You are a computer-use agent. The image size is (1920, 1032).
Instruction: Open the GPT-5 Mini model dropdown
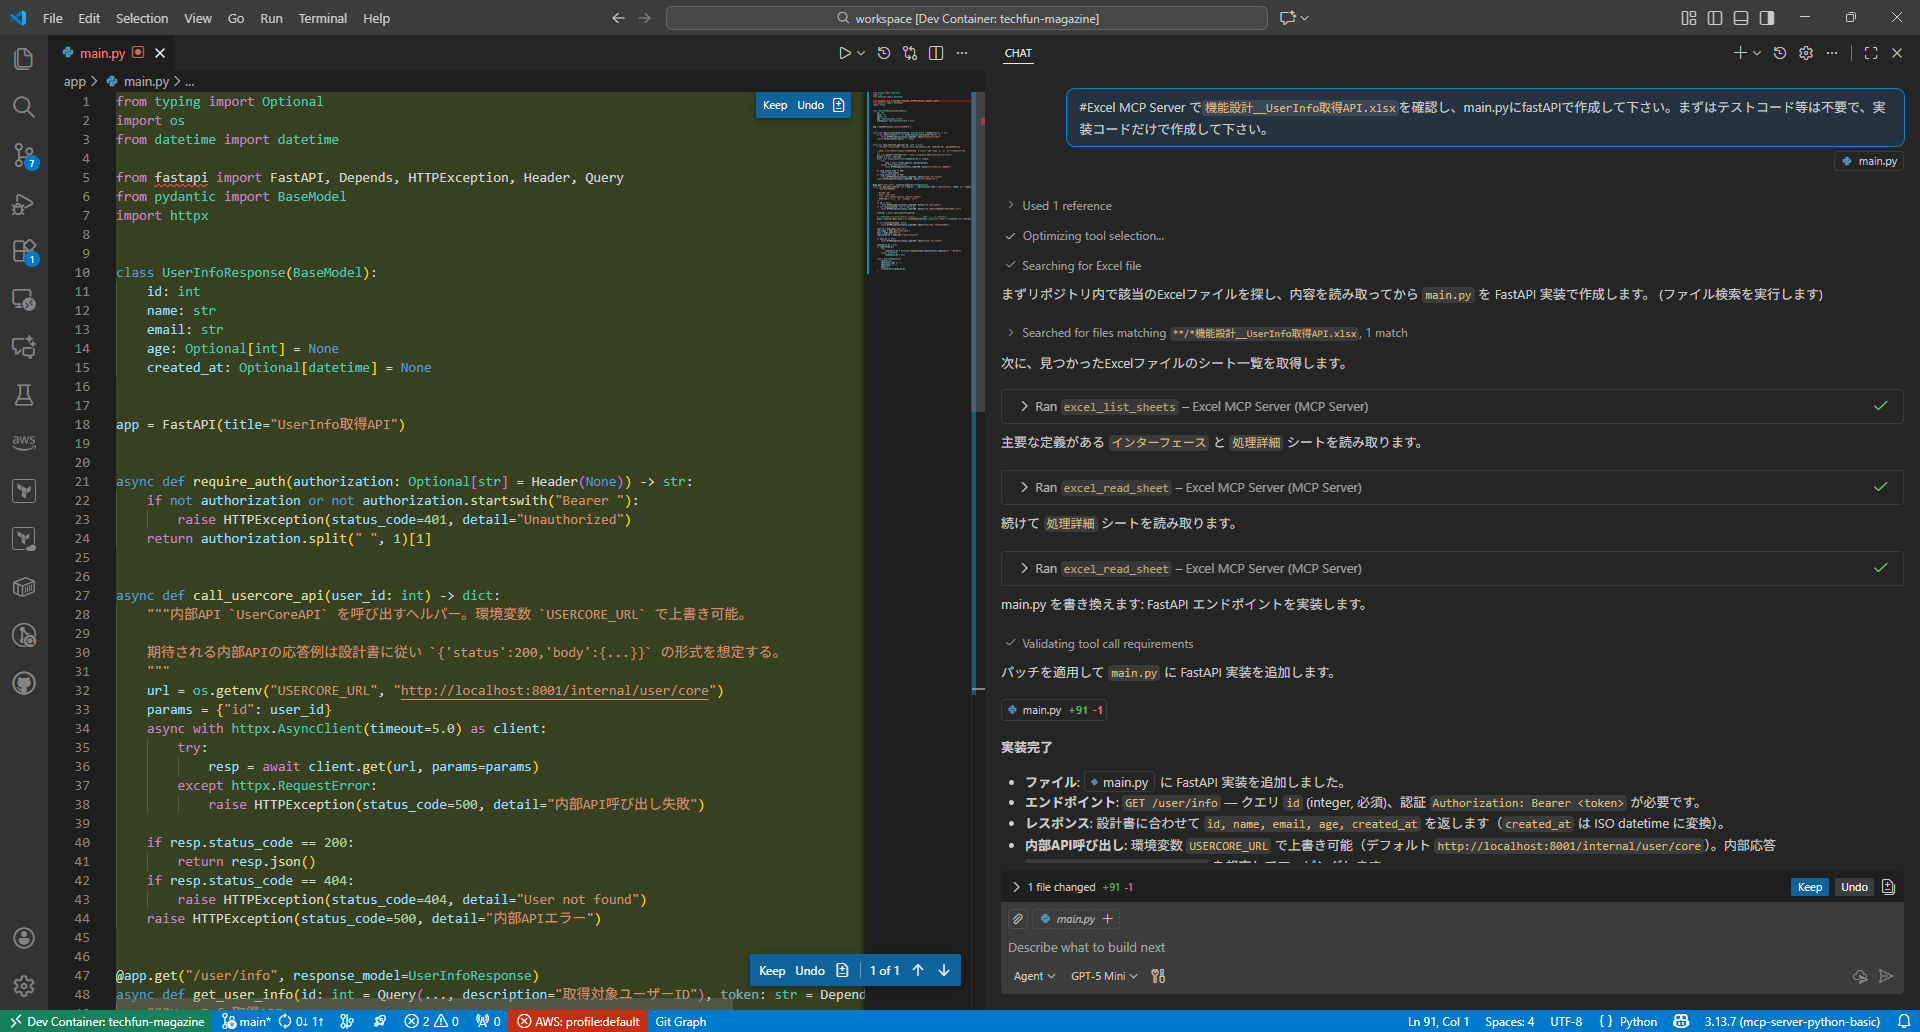(1103, 976)
